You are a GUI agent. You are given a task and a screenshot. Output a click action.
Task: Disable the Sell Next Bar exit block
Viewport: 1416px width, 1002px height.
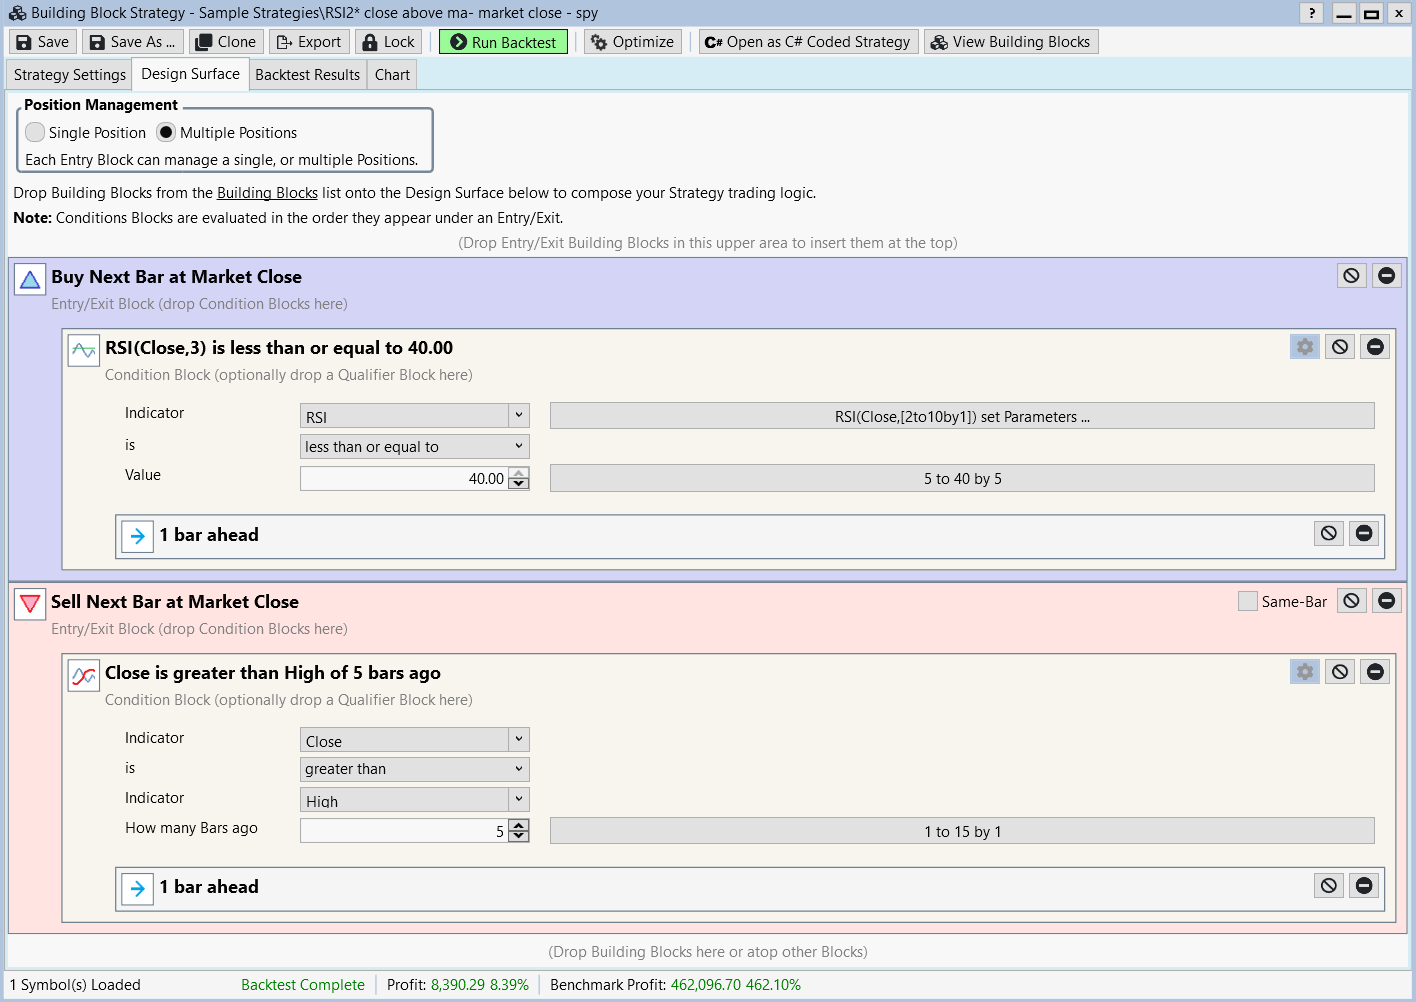1351,601
